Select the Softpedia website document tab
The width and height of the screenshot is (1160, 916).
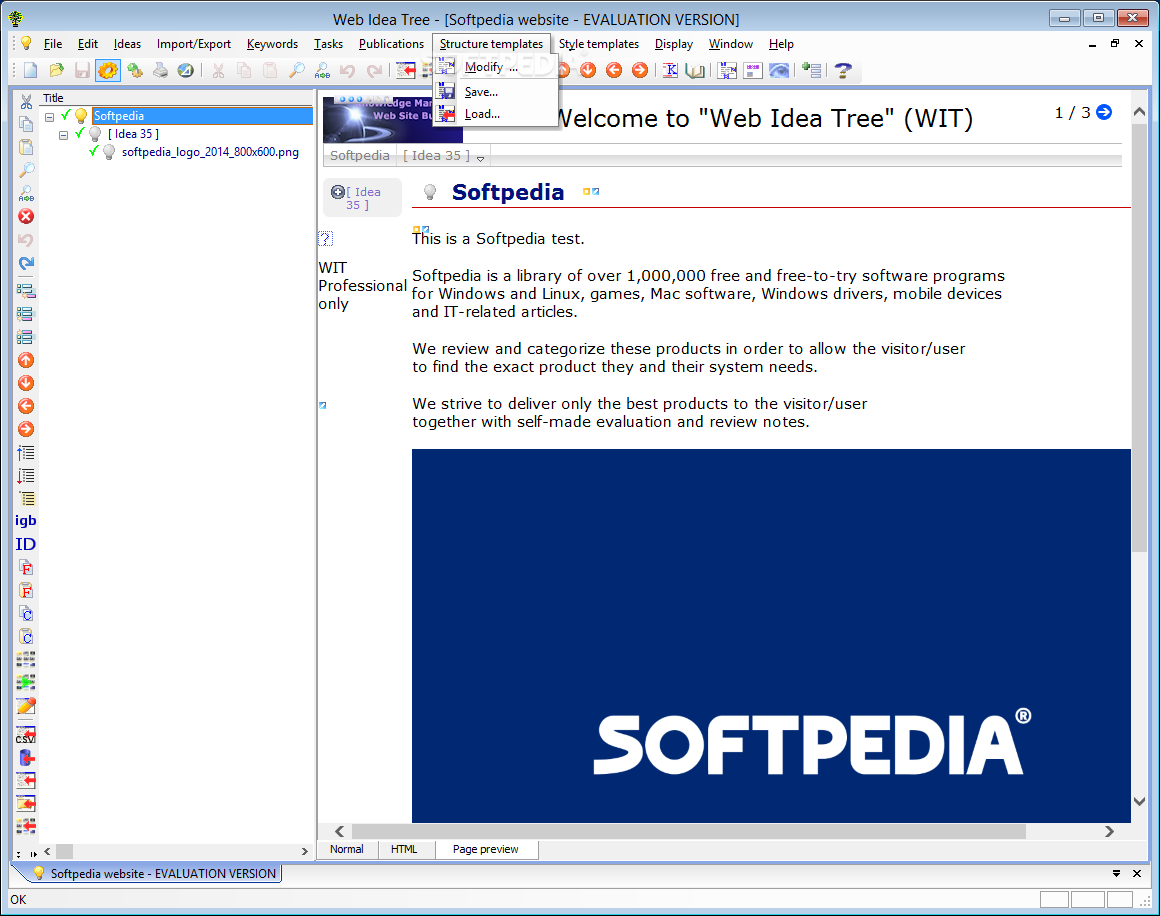(x=154, y=874)
